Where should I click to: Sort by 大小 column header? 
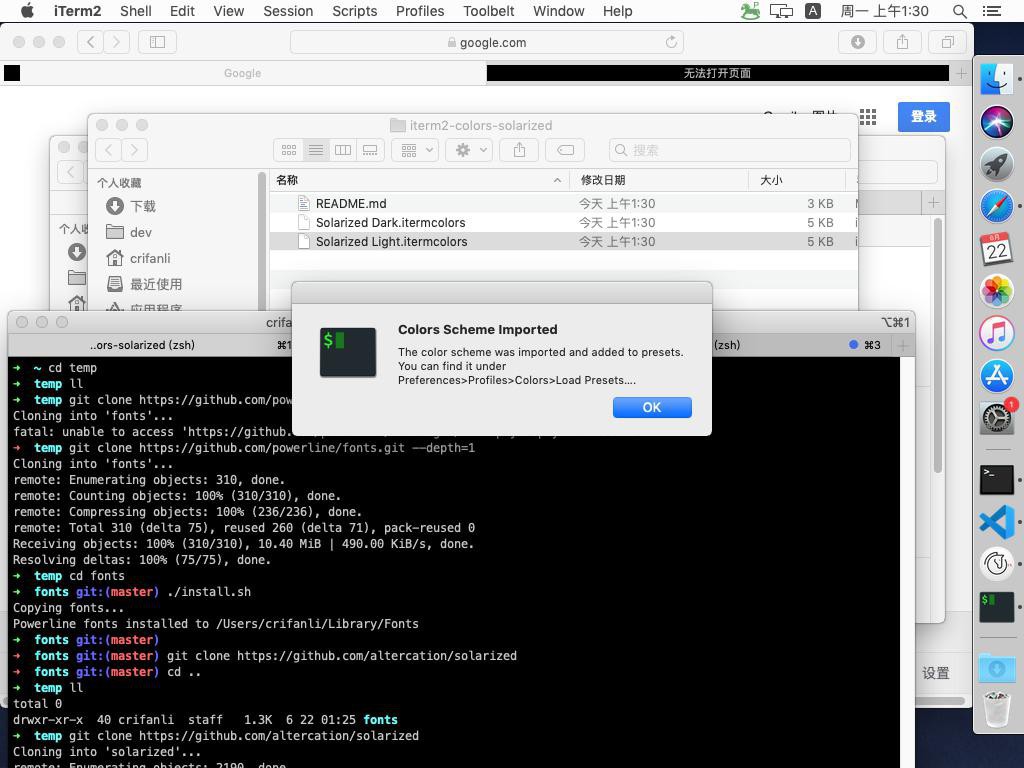tap(797, 180)
